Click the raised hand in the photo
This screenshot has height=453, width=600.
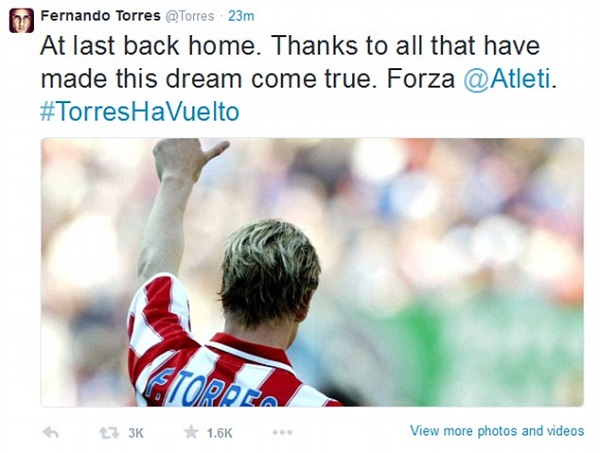click(189, 159)
